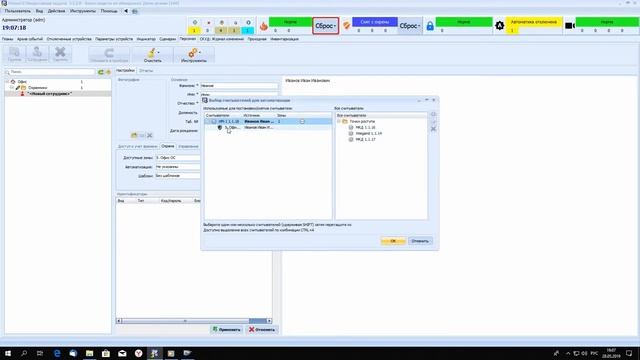This screenshot has height=360, width=640.
Task: Click the Фамилия input field
Action: [x=239, y=86]
